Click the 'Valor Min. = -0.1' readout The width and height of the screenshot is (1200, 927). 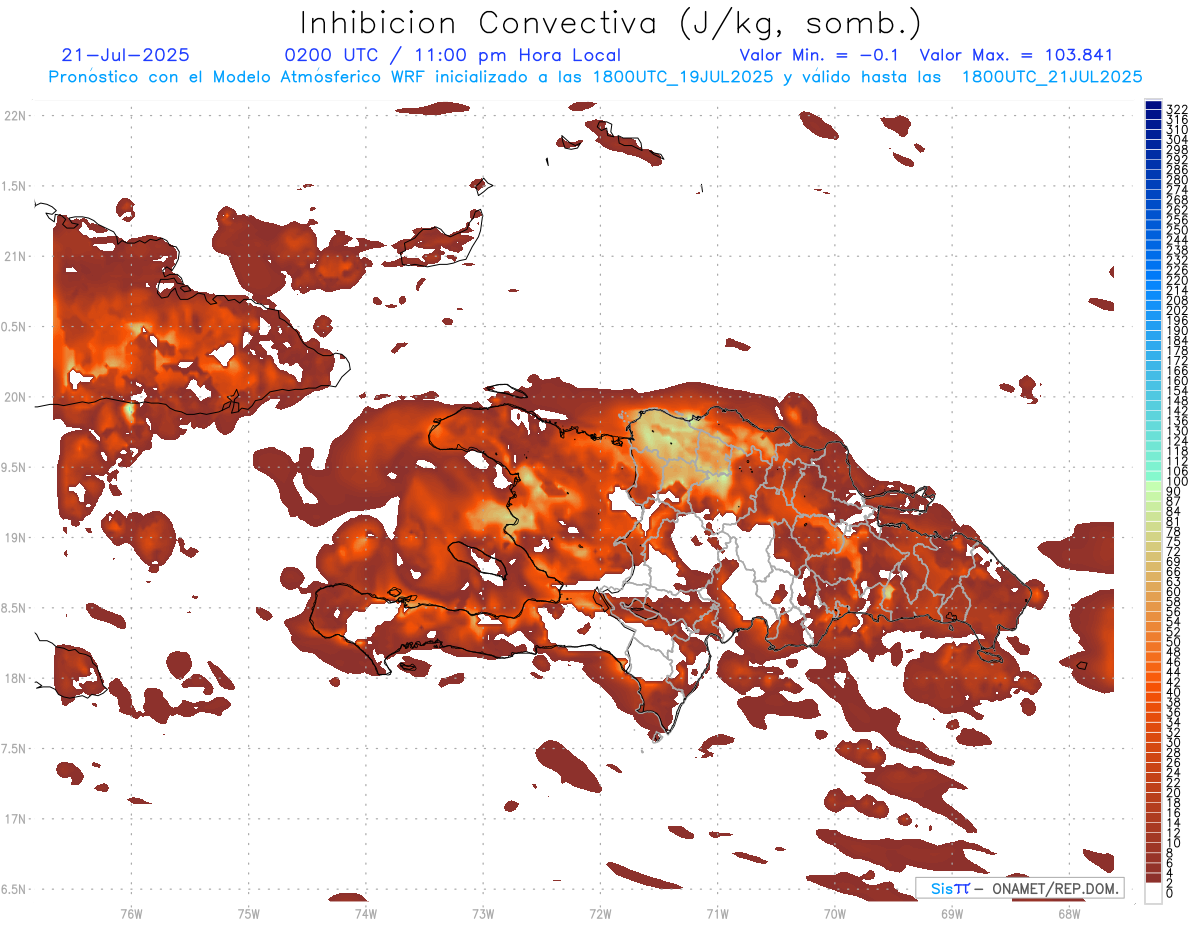[821, 55]
